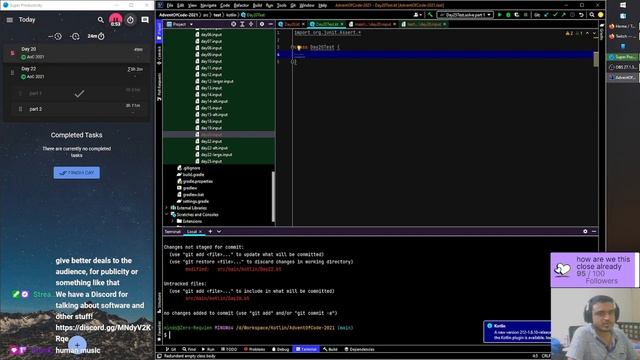The width and height of the screenshot is (640, 360).
Task: Open the focus timer clock icon
Action: click(x=130, y=20)
